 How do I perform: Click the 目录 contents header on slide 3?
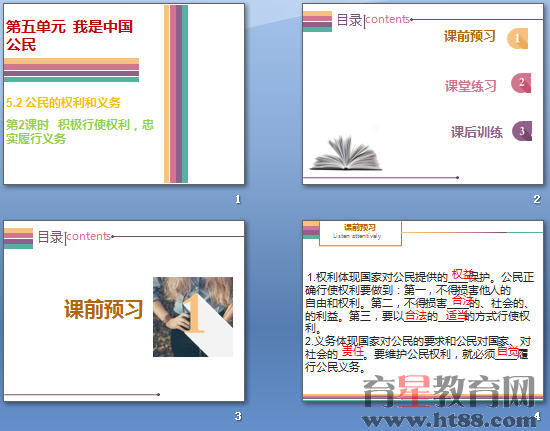(x=74, y=237)
